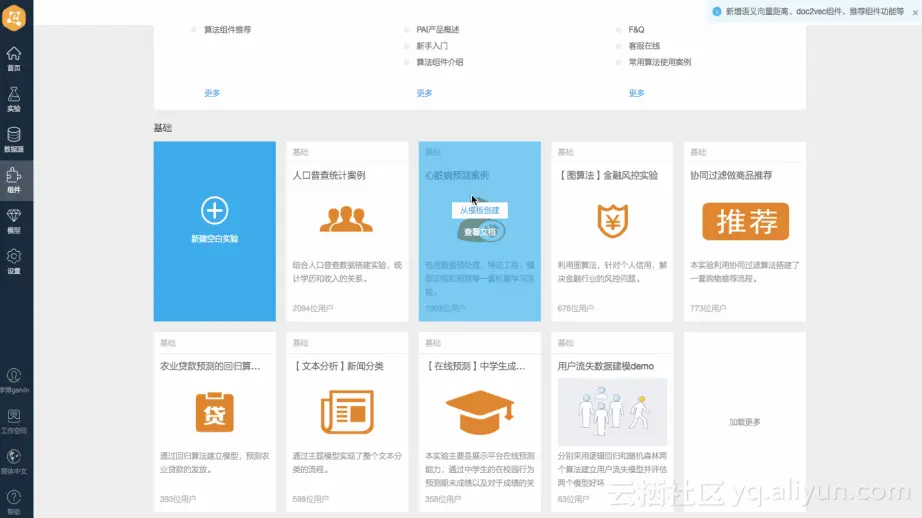The height and width of the screenshot is (518, 922).
Task: Open the PAI产品概述 link
Action: click(437, 29)
